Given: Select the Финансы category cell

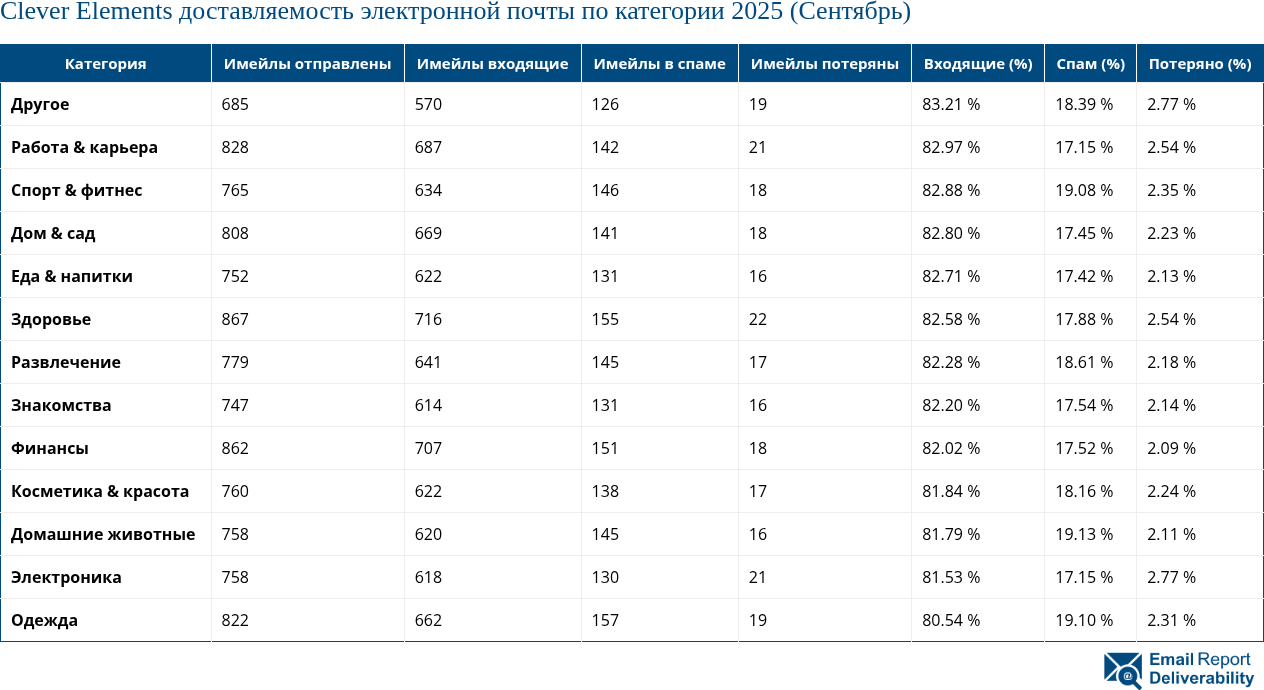Looking at the screenshot, I should [50, 448].
